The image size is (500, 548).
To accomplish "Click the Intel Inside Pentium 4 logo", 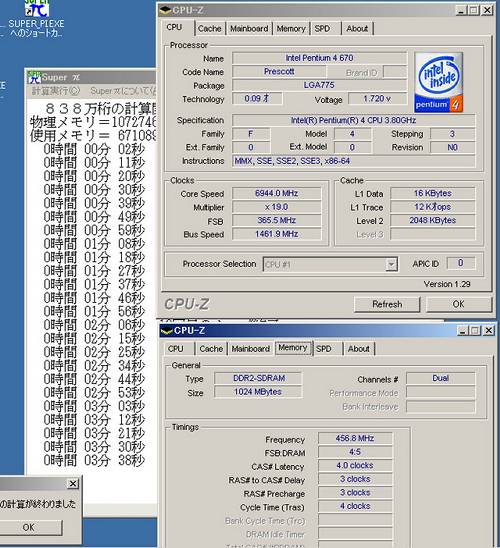I will [x=439, y=82].
